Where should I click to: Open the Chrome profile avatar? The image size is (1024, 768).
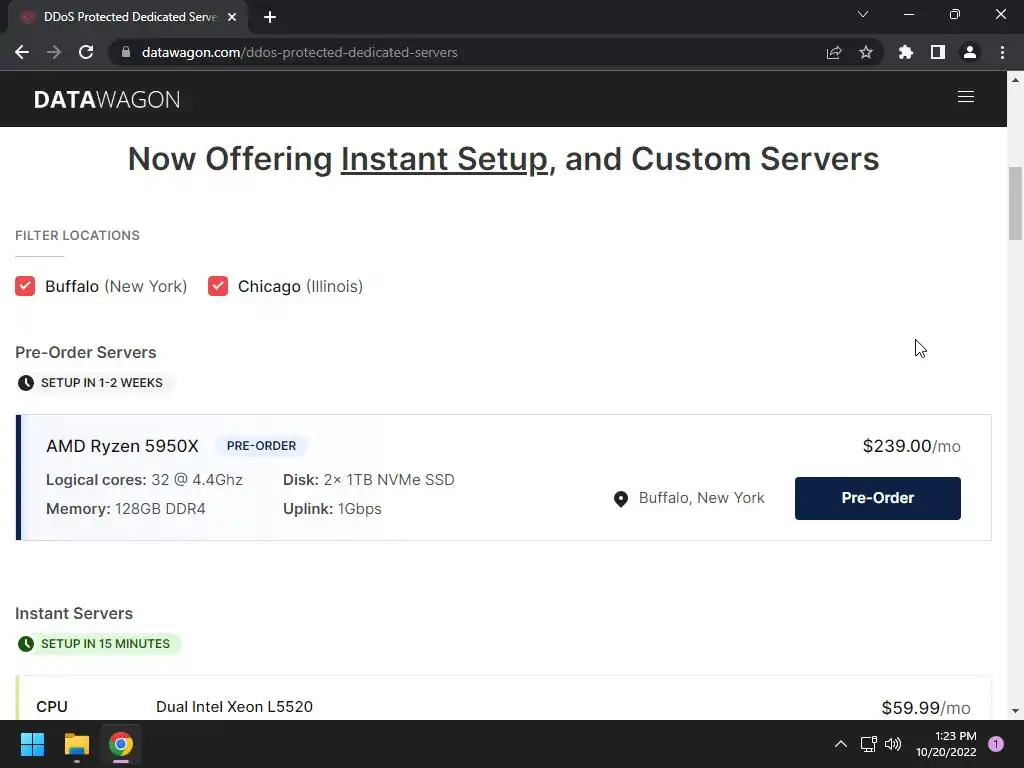point(970,52)
